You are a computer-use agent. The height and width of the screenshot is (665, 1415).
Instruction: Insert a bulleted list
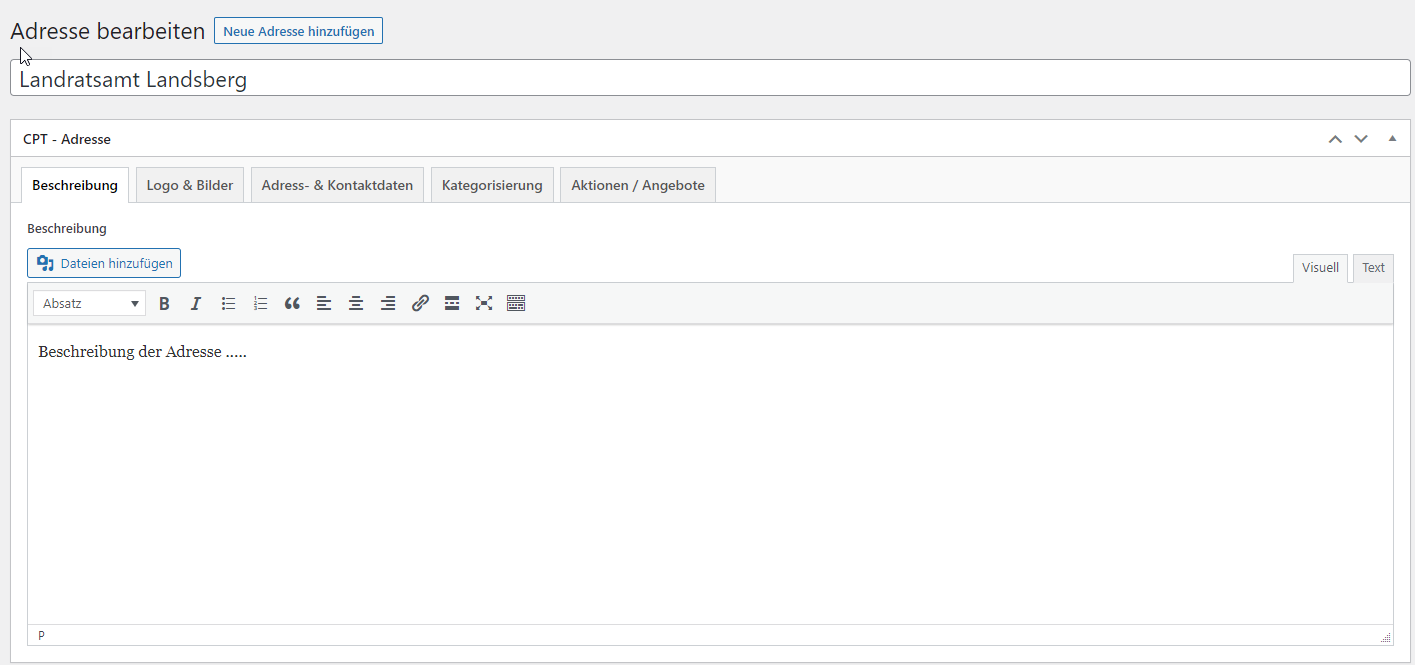[x=228, y=303]
